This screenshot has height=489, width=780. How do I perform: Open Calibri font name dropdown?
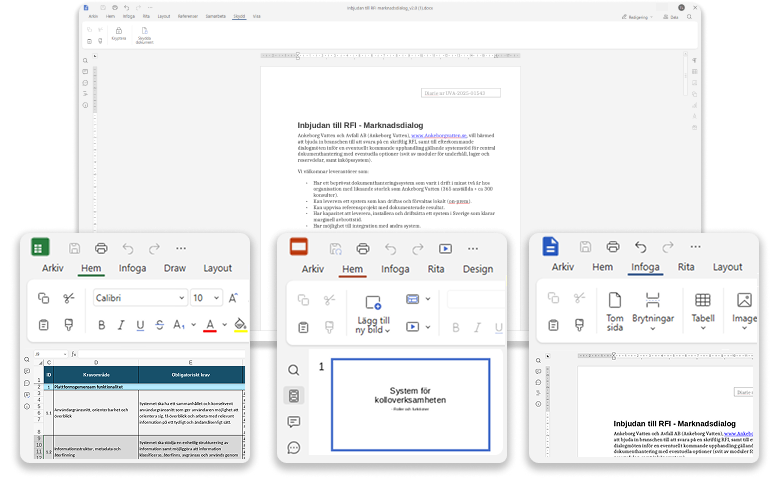[181, 298]
